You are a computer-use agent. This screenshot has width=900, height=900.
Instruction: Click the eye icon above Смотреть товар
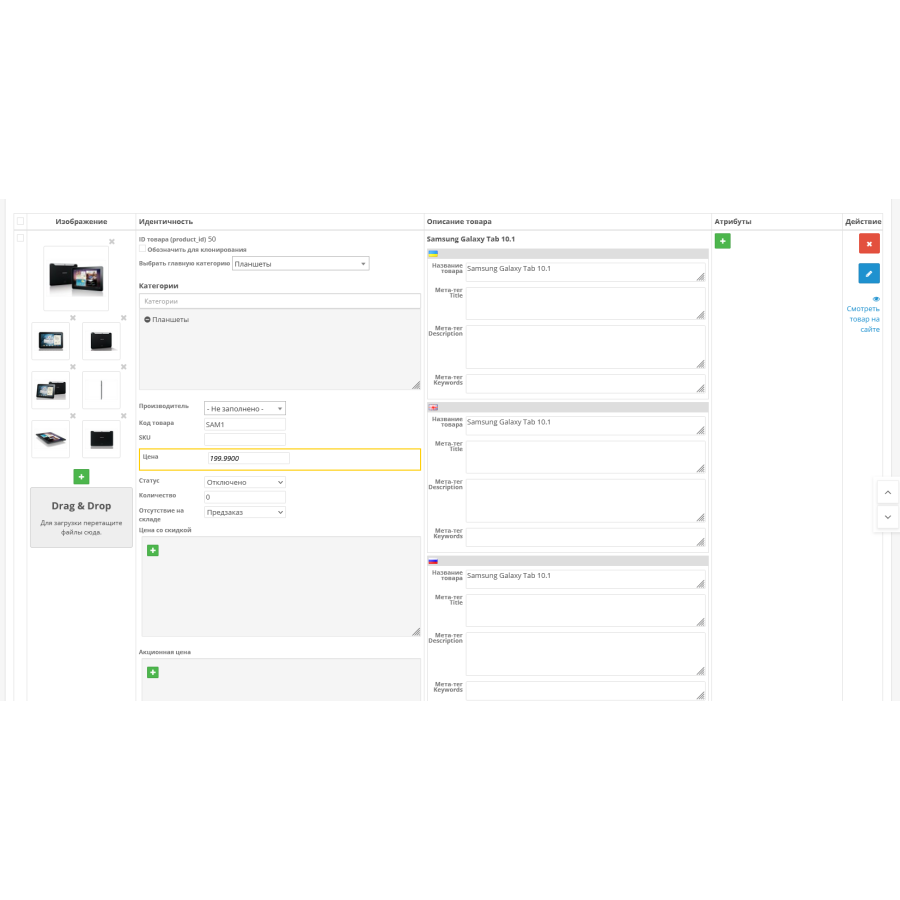876,299
